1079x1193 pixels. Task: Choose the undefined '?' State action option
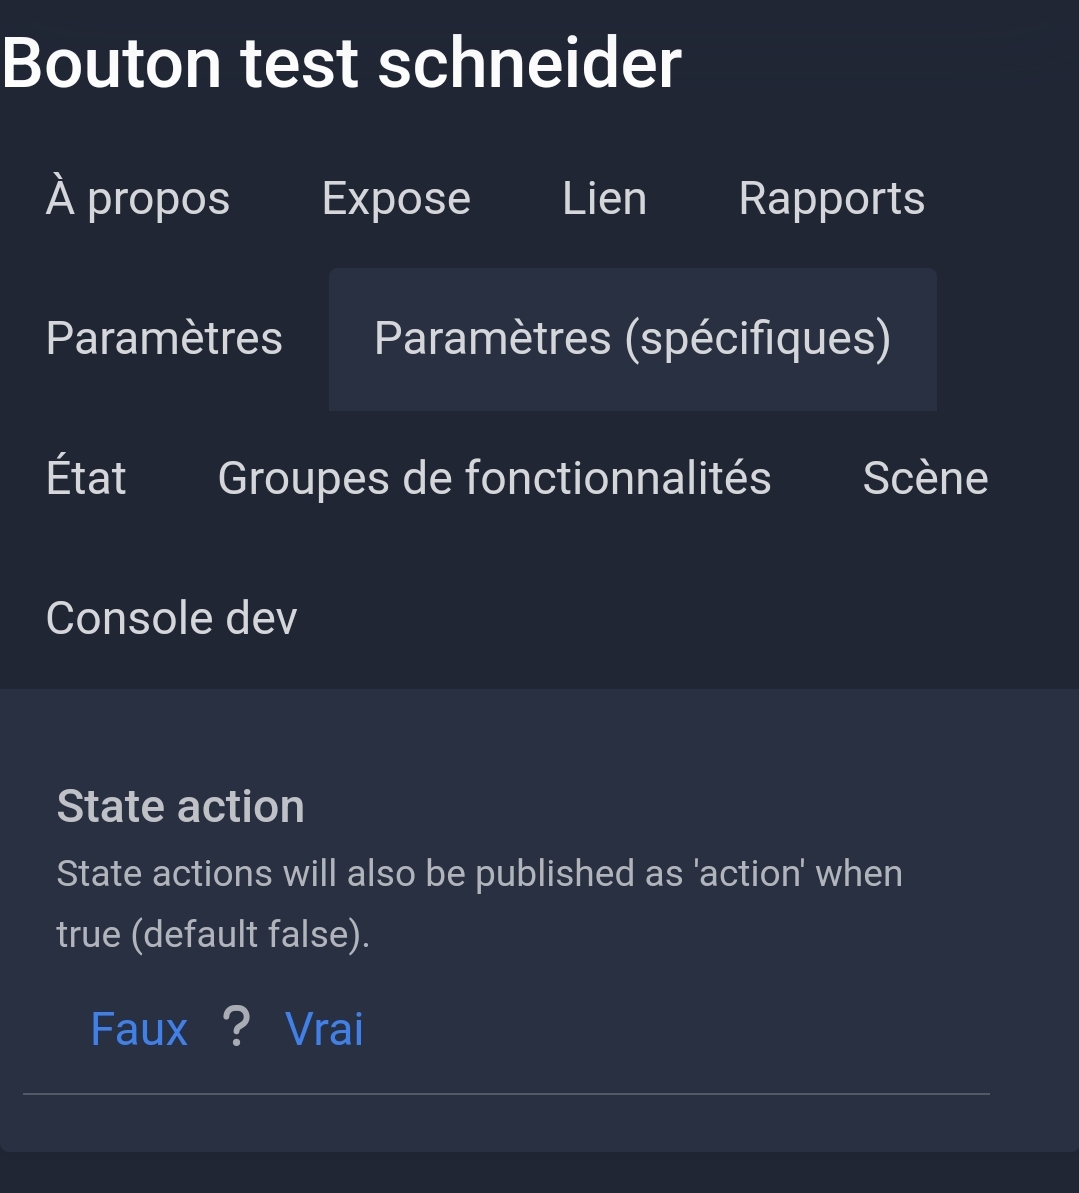(x=237, y=1027)
